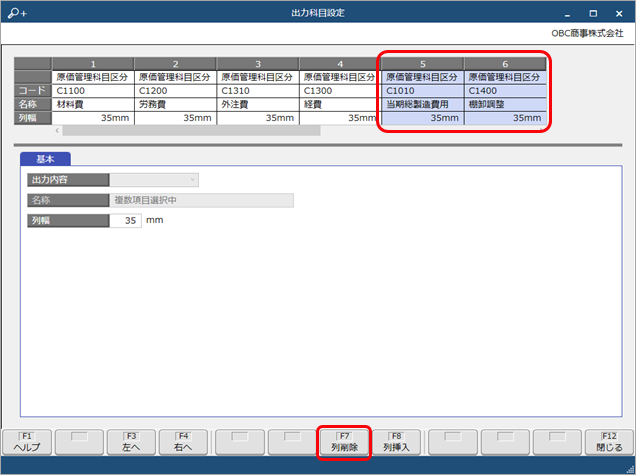
Task: Open the 出力内容 dropdown
Action: pos(154,180)
